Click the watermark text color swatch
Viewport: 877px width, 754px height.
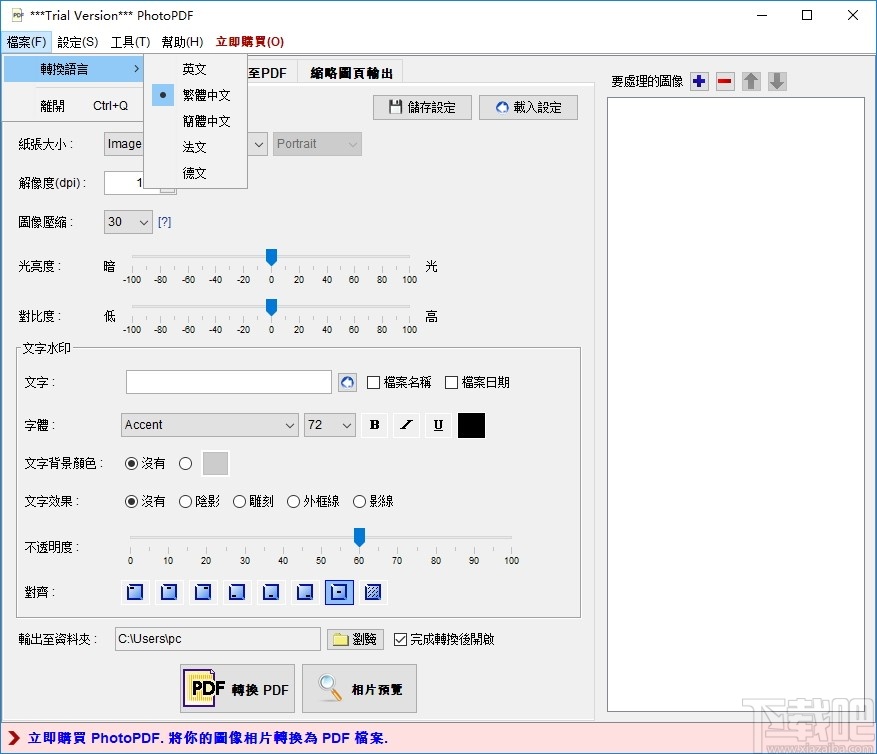tap(470, 425)
